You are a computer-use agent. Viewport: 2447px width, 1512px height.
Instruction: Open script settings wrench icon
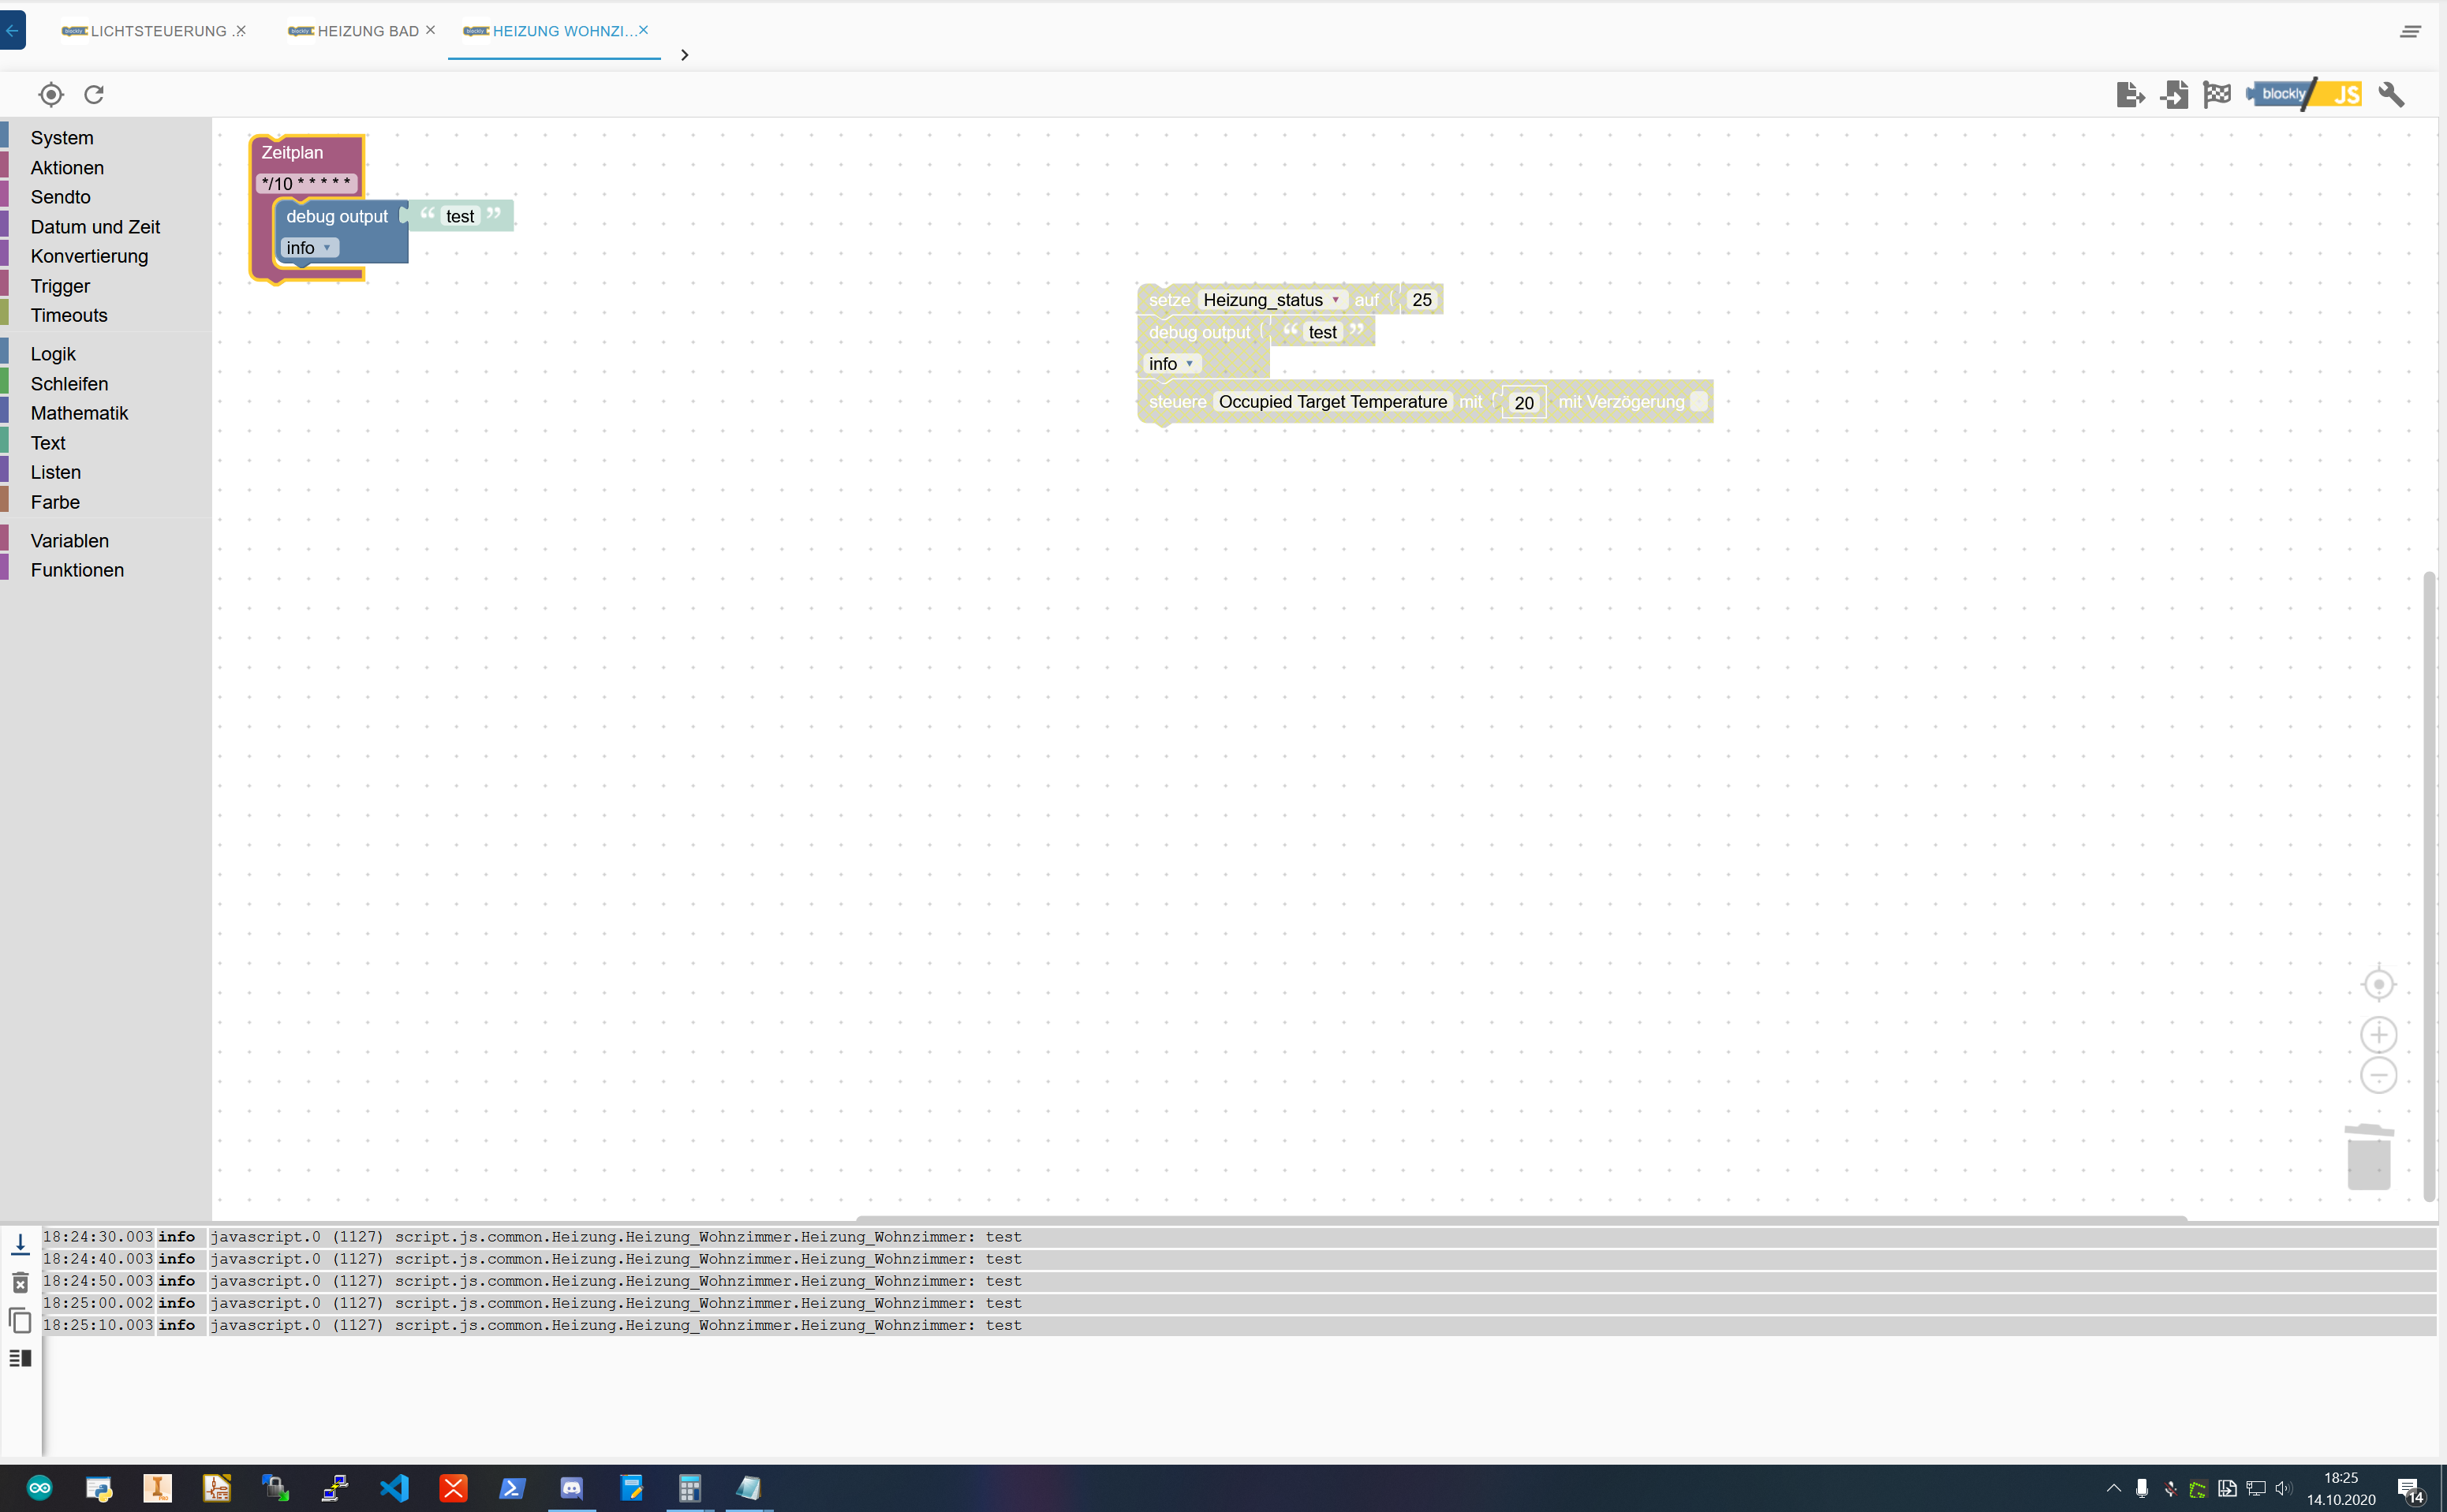2391,94
